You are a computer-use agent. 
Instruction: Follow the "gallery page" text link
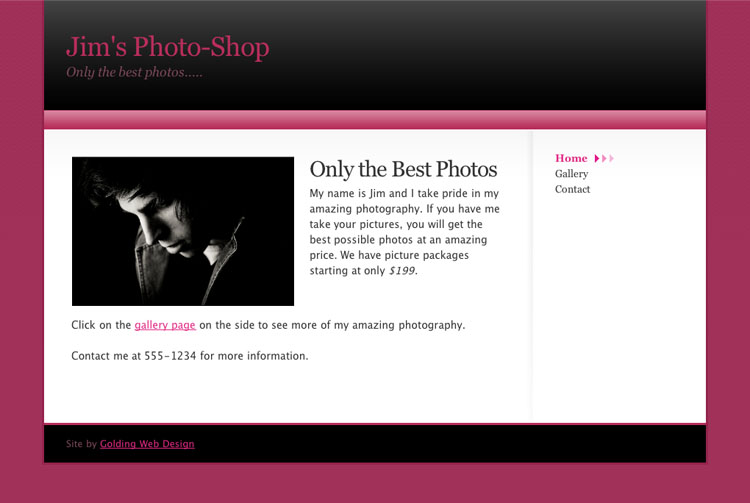click(165, 325)
